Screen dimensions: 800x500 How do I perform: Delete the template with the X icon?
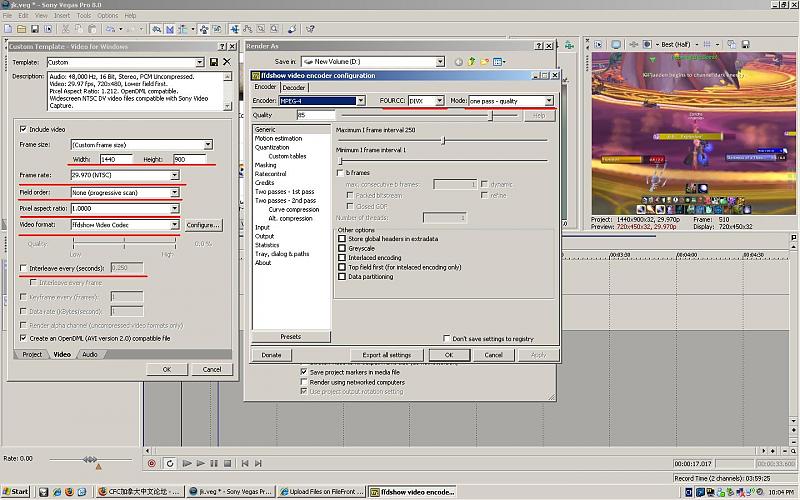[x=227, y=62]
